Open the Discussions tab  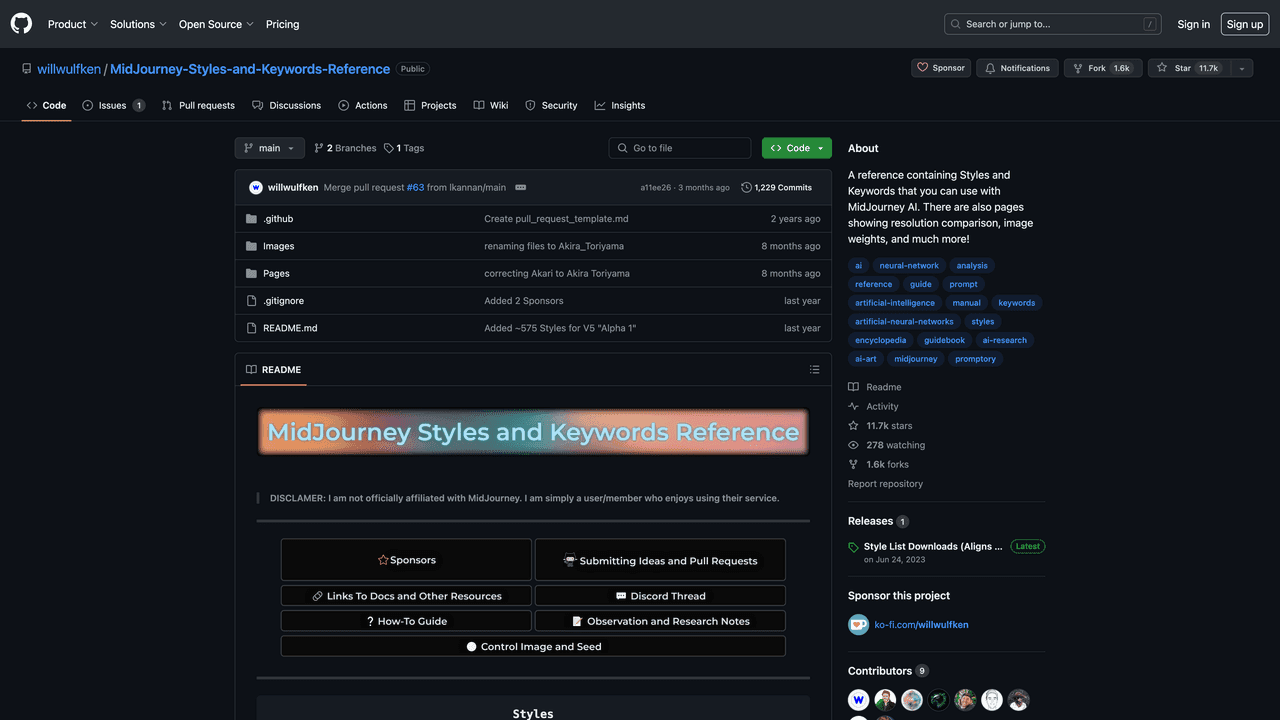(287, 105)
